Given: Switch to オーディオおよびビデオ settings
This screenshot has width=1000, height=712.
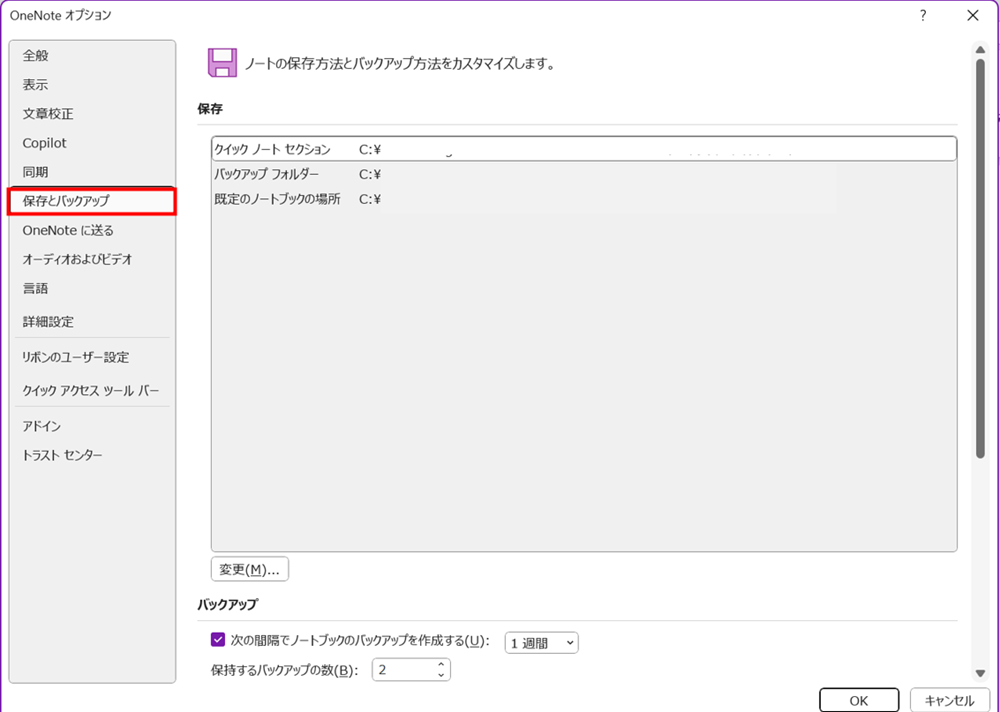Looking at the screenshot, I should point(92,260).
